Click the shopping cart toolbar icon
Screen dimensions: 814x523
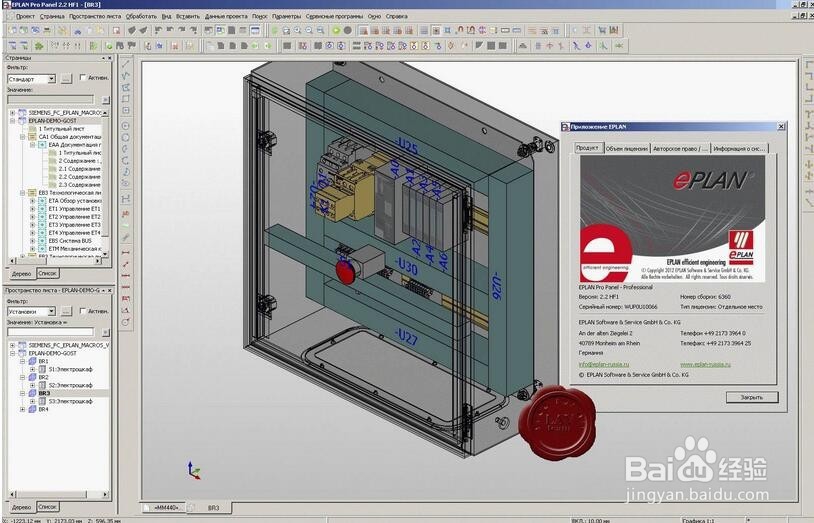coord(602,31)
